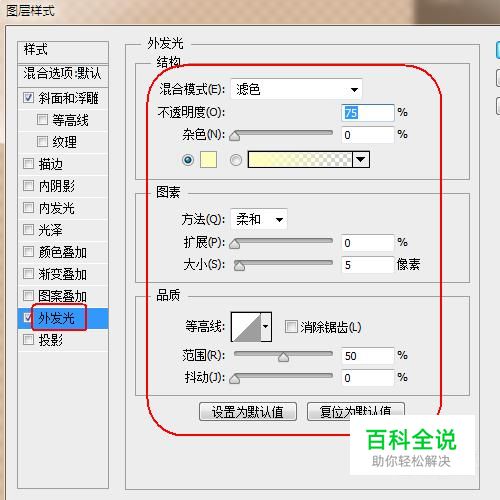Viewport: 500px width, 500px height.
Task: Open the gradient picker dropdown arrow
Action: (361, 159)
